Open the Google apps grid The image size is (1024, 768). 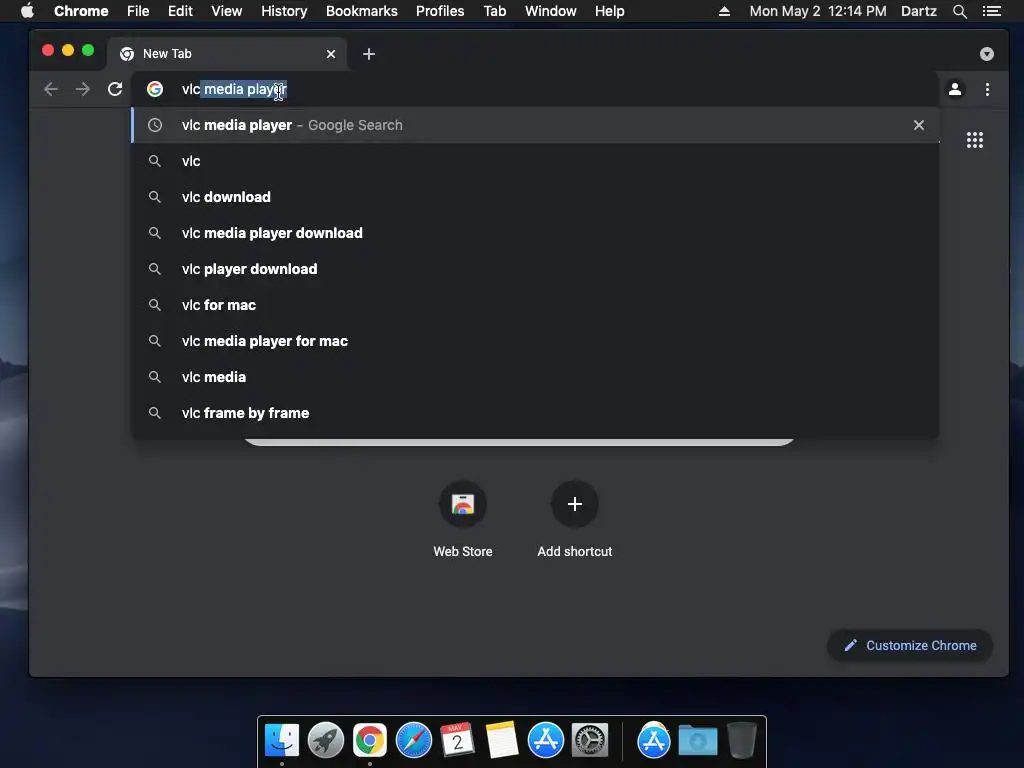coord(974,140)
